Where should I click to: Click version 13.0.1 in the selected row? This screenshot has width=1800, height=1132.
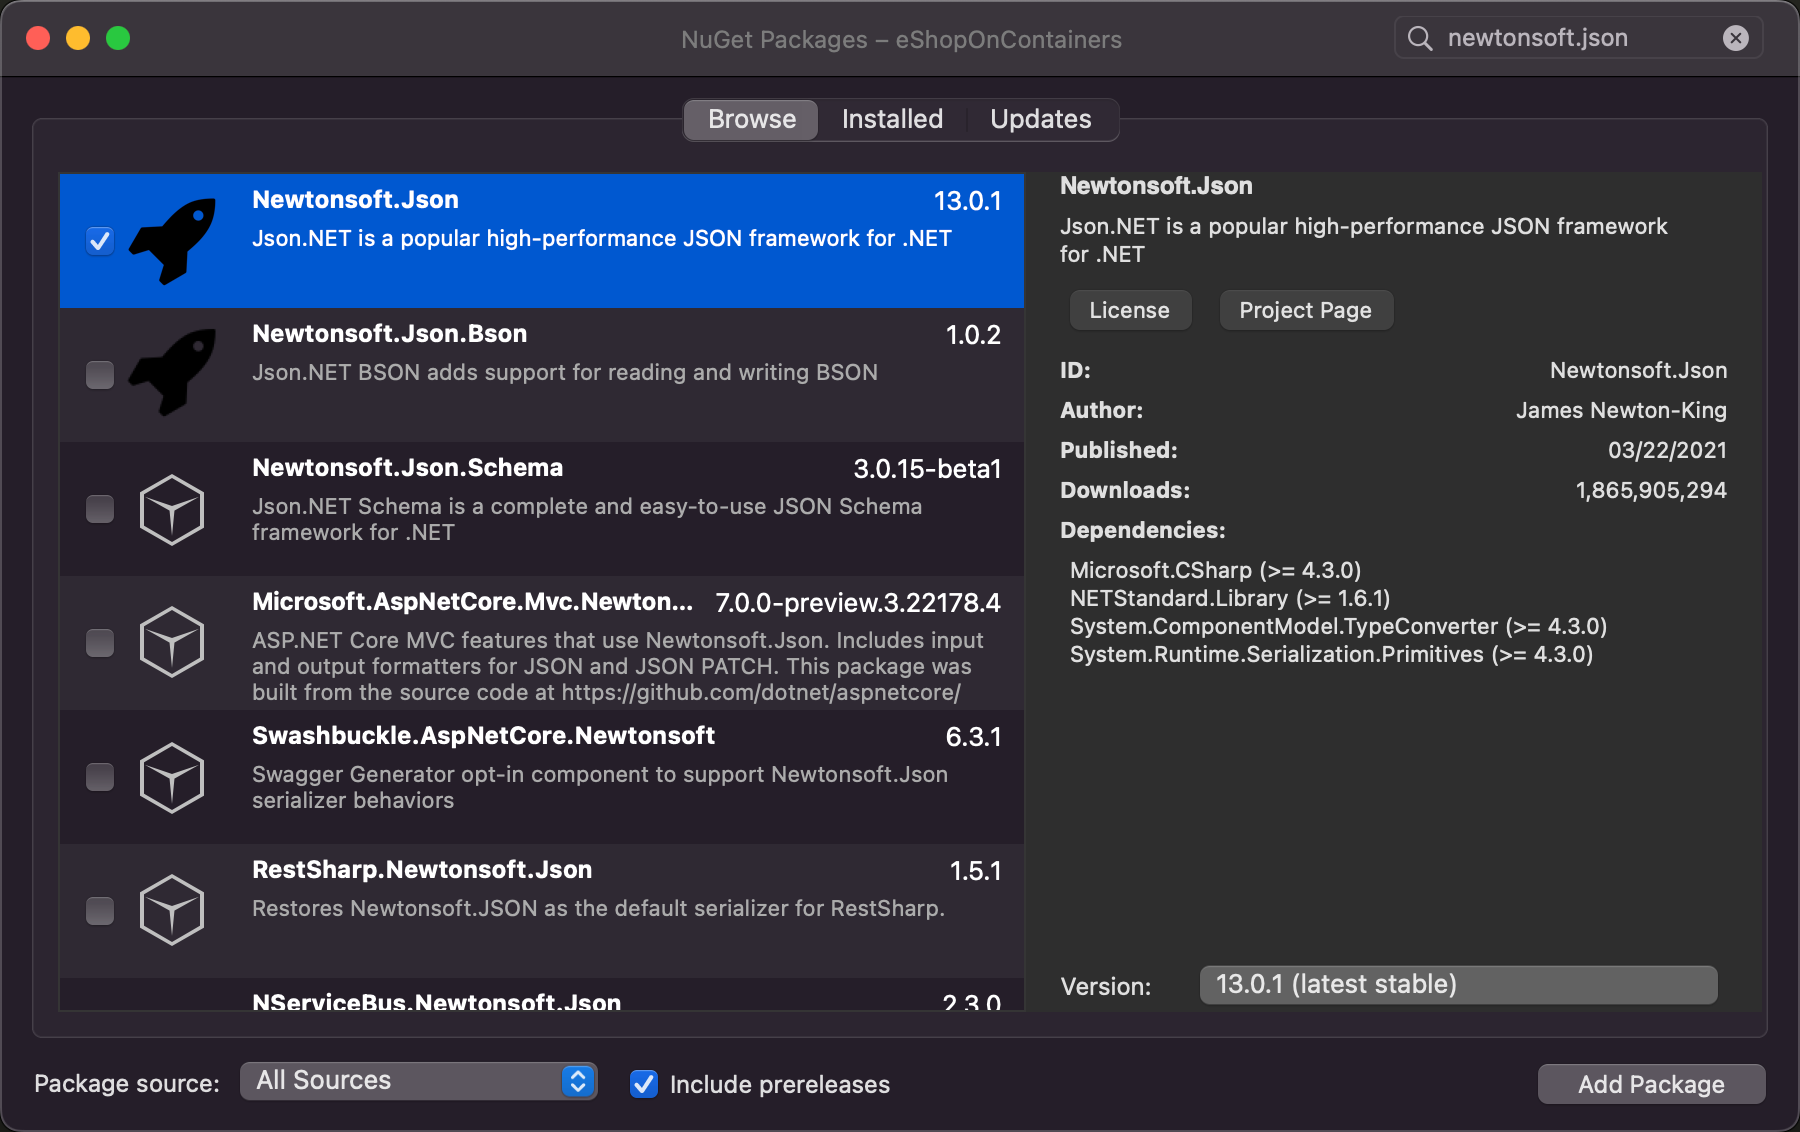coord(967,201)
